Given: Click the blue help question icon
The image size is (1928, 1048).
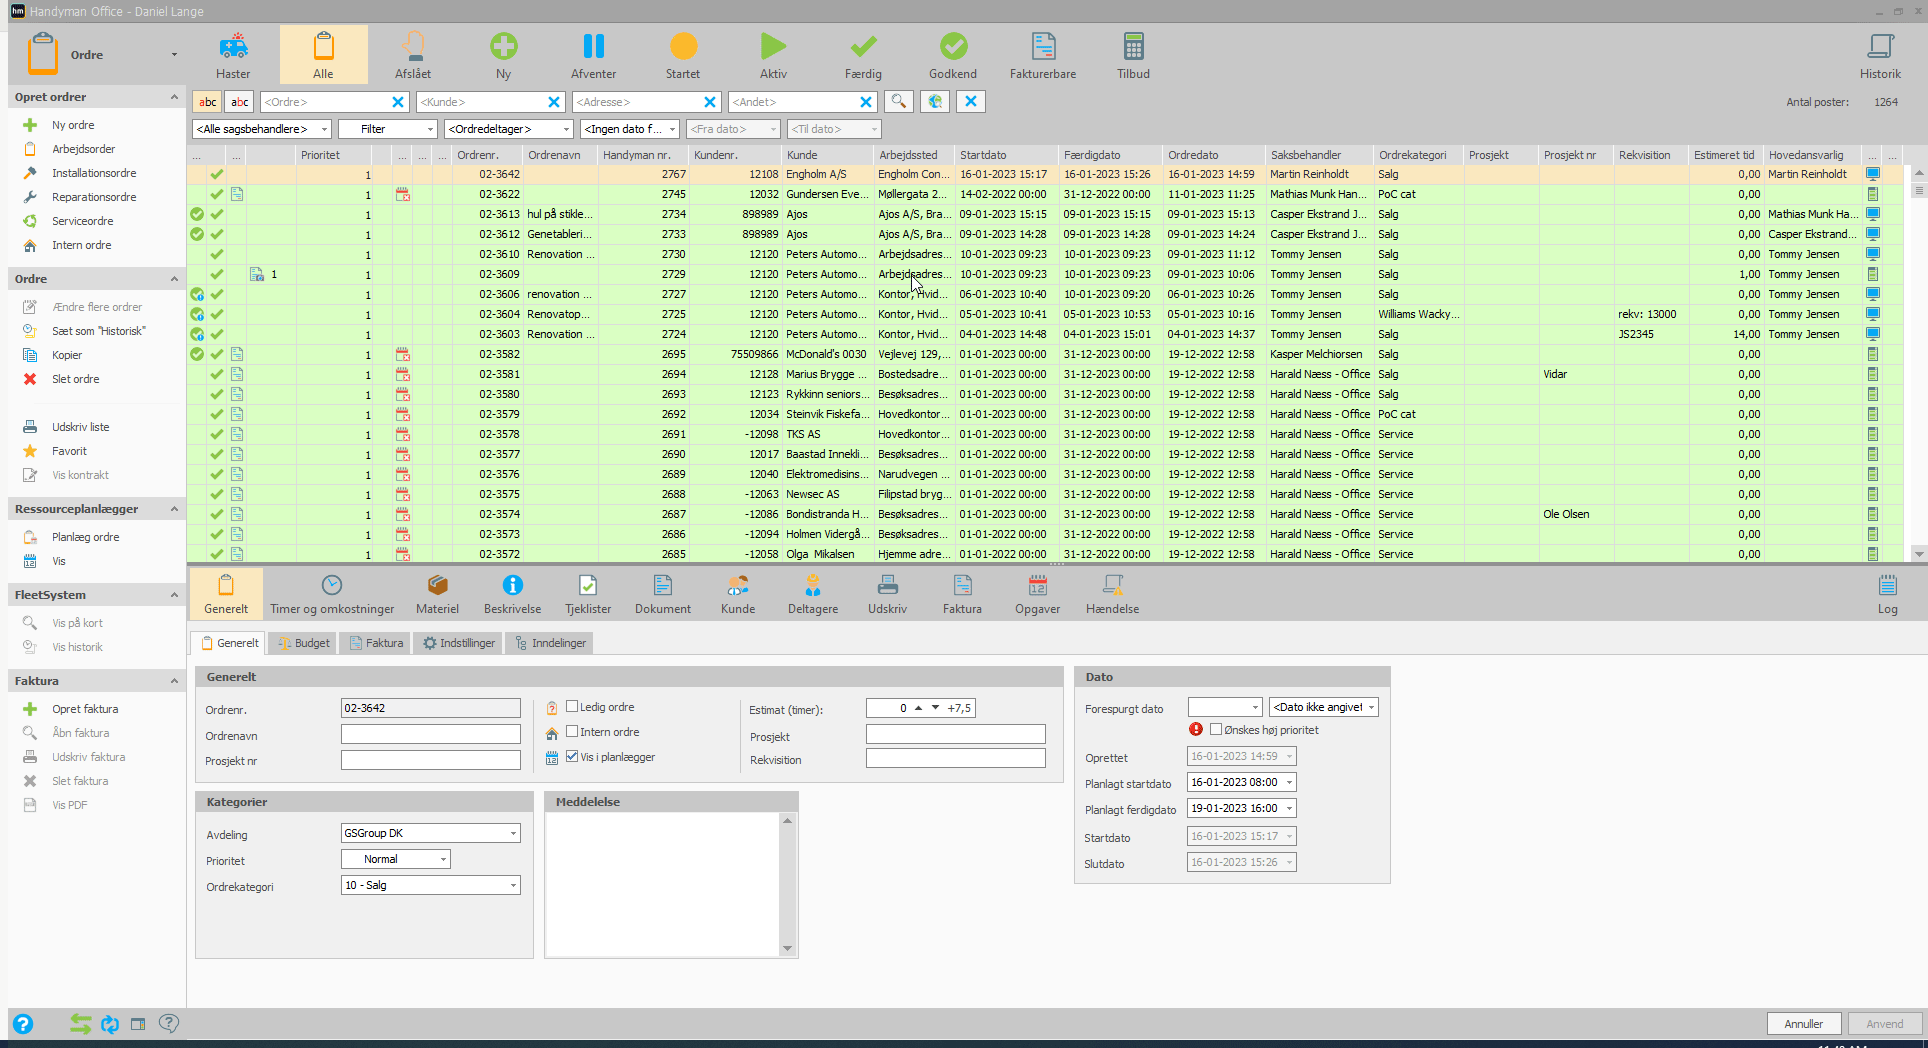Looking at the screenshot, I should point(22,1024).
